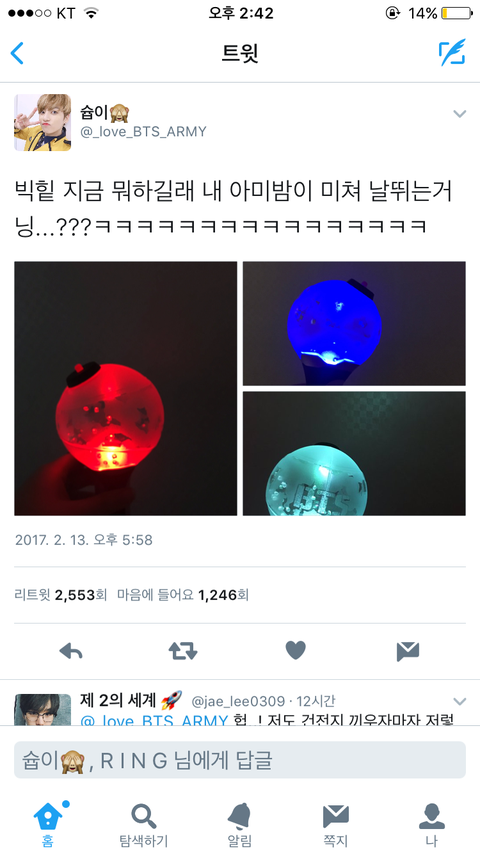This screenshot has width=480, height=854.
Task: Open the compose tweet feather icon
Action: (452, 53)
